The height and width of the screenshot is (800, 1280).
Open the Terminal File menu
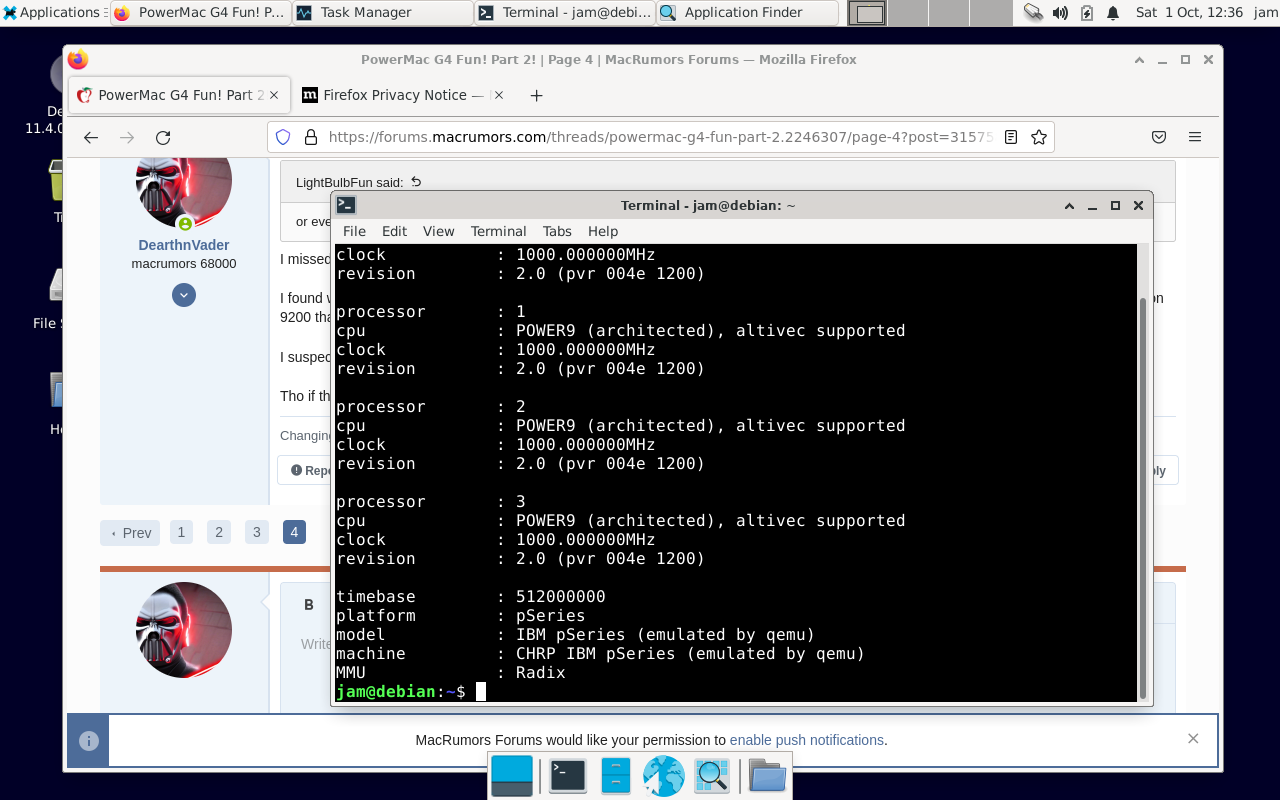[354, 231]
